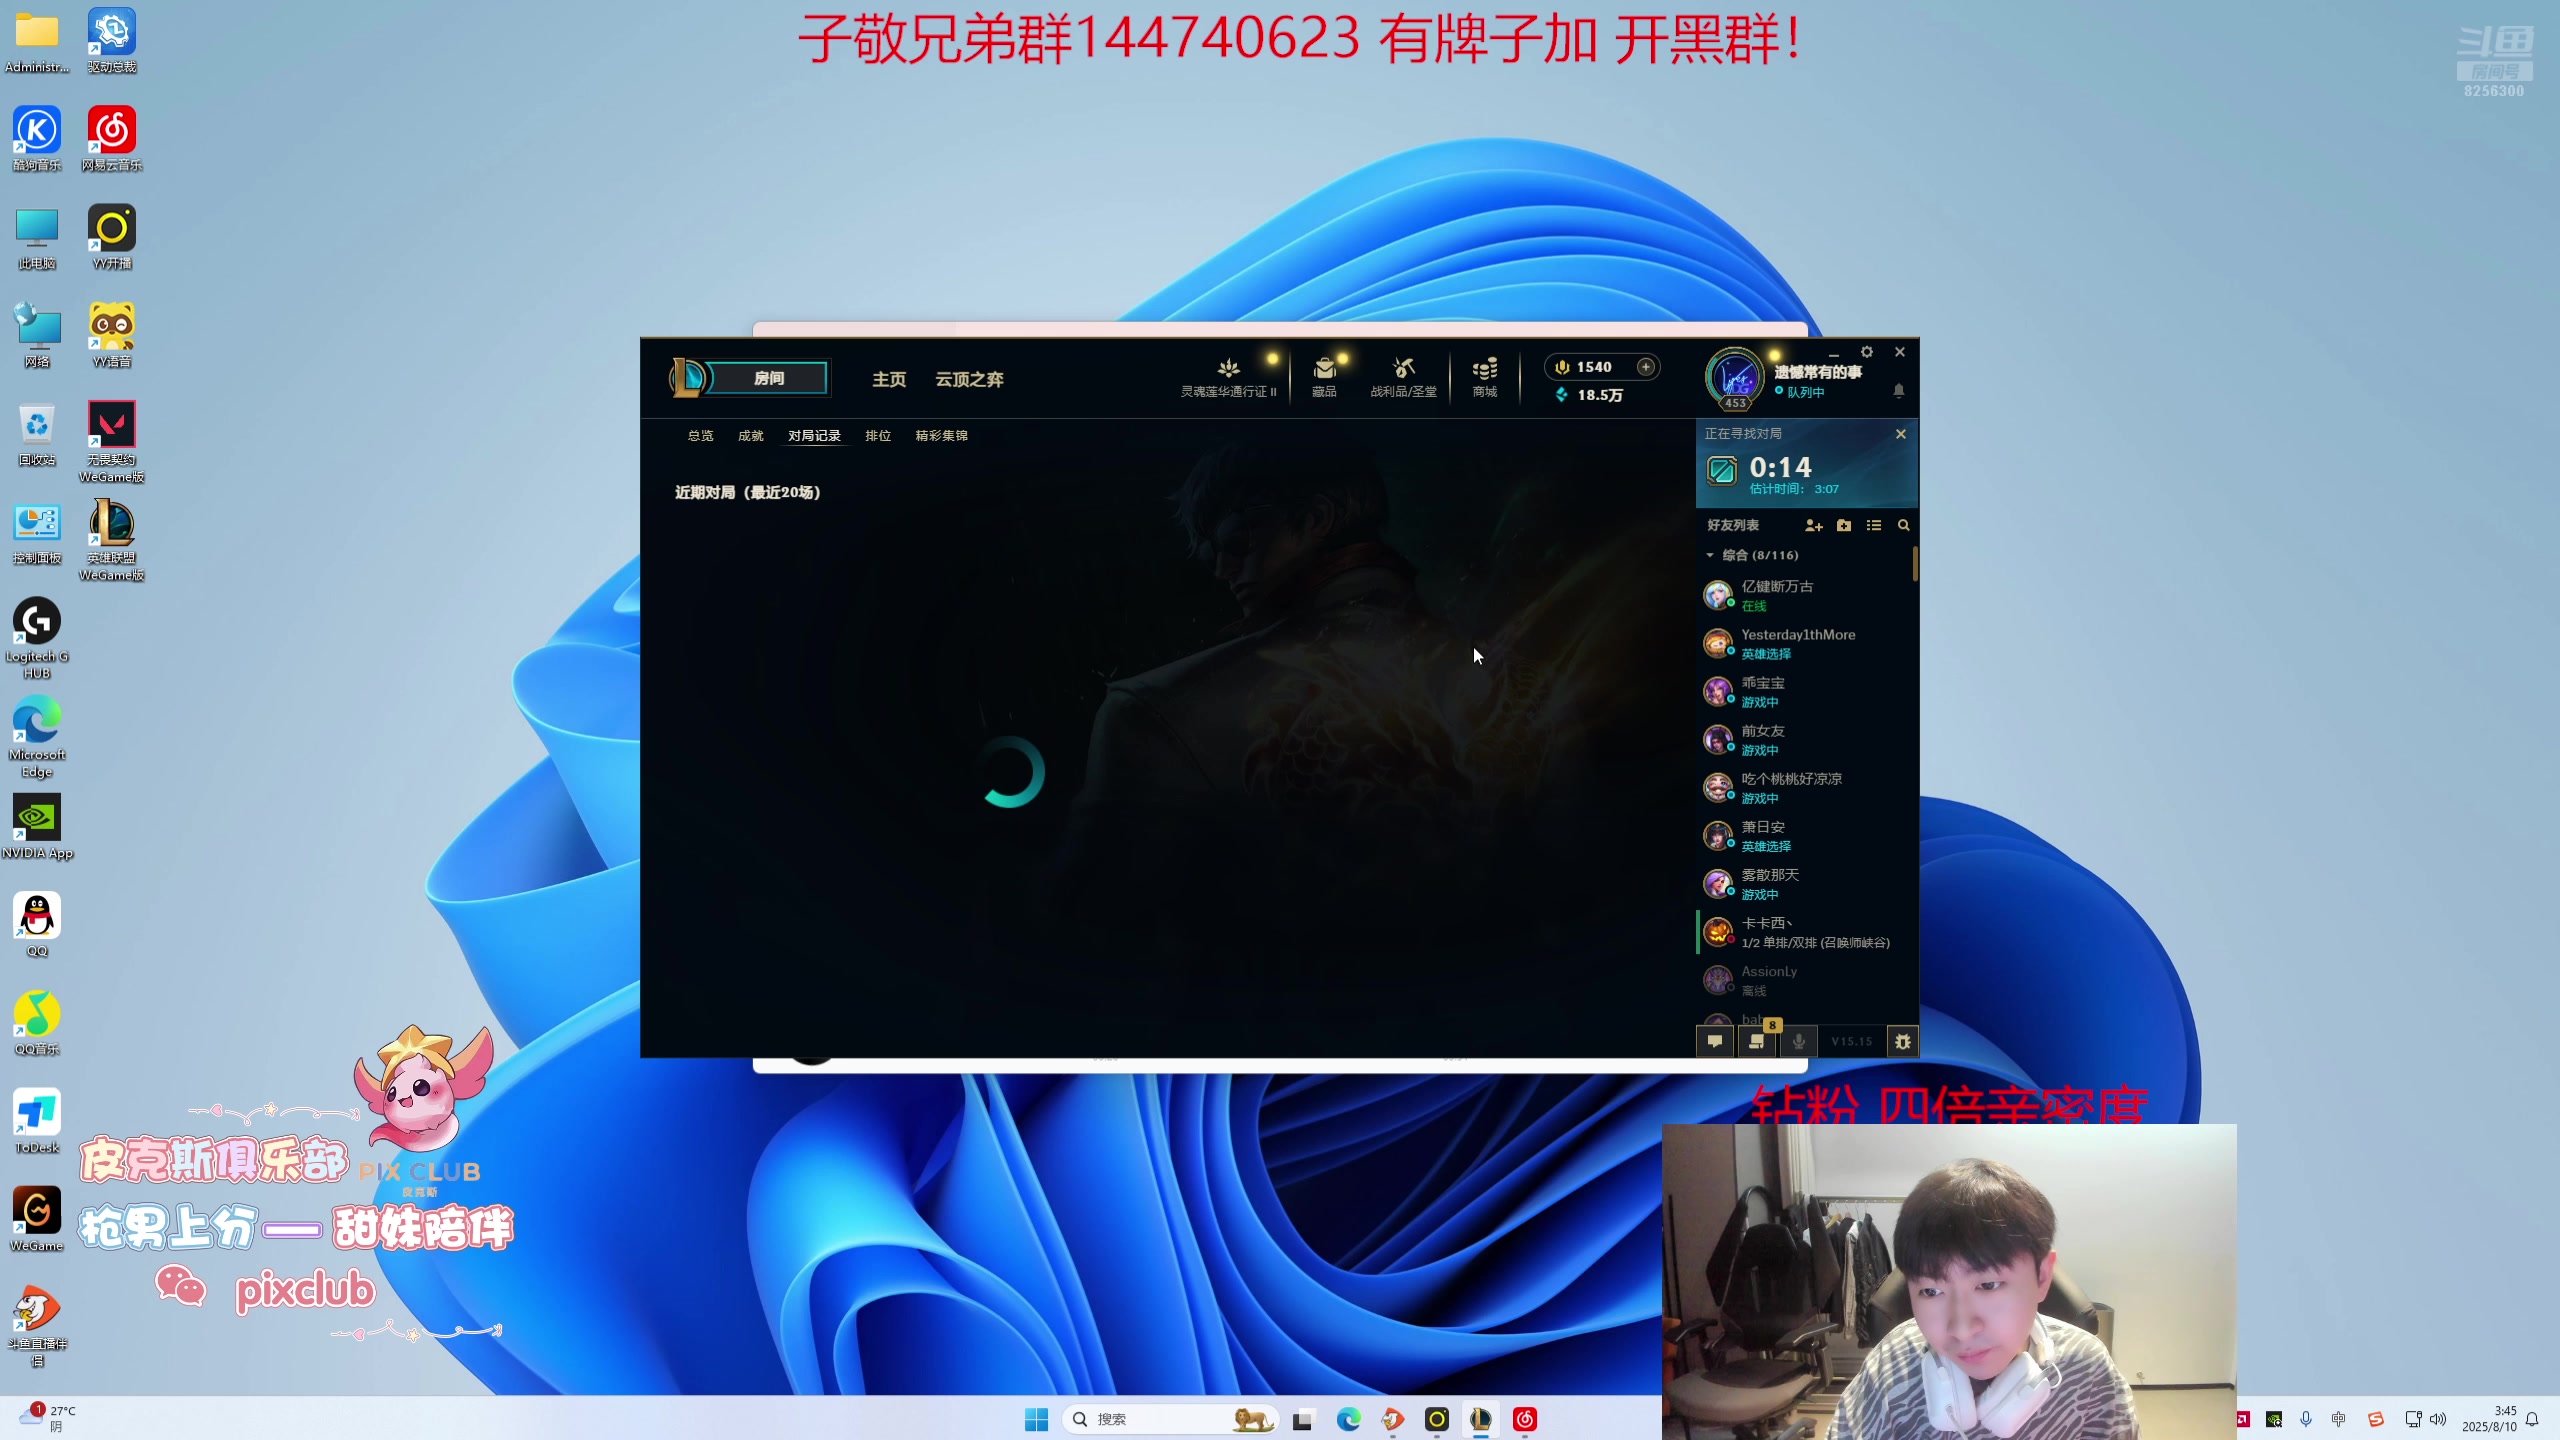Viewport: 2560px width, 1440px height.
Task: Click the friends list scrollbar
Action: pyautogui.click(x=1915, y=564)
